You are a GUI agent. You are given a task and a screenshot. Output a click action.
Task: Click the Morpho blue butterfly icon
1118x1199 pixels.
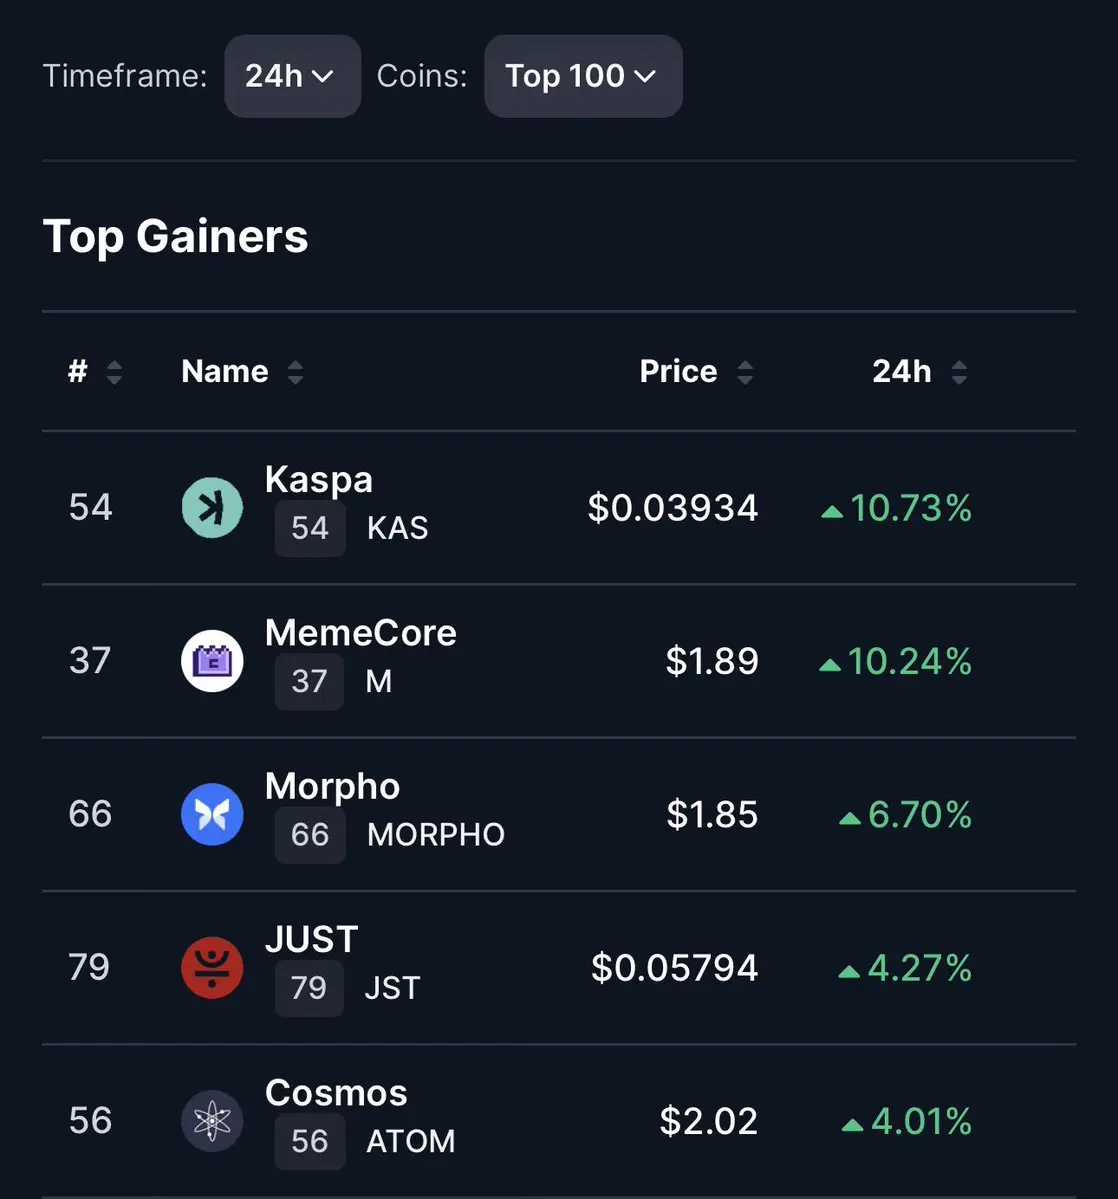[x=212, y=814]
